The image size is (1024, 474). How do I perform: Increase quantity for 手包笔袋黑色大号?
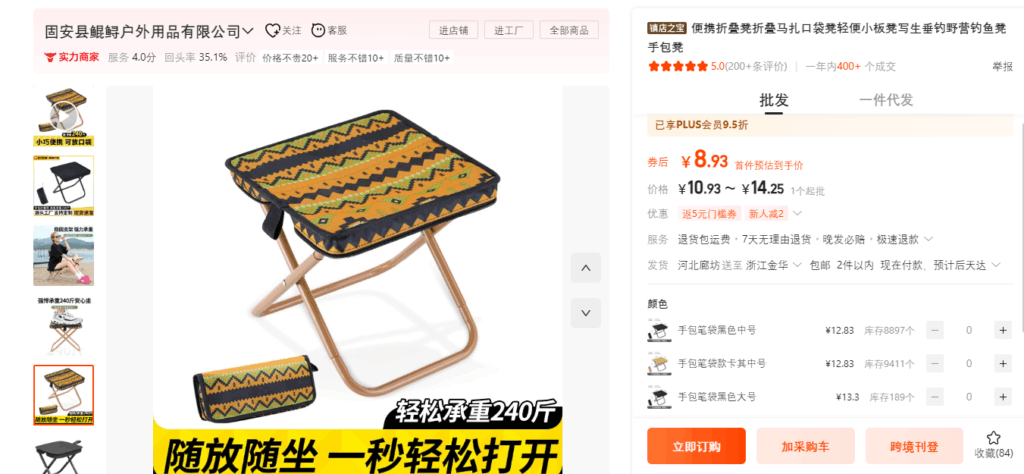pyautogui.click(x=1003, y=397)
